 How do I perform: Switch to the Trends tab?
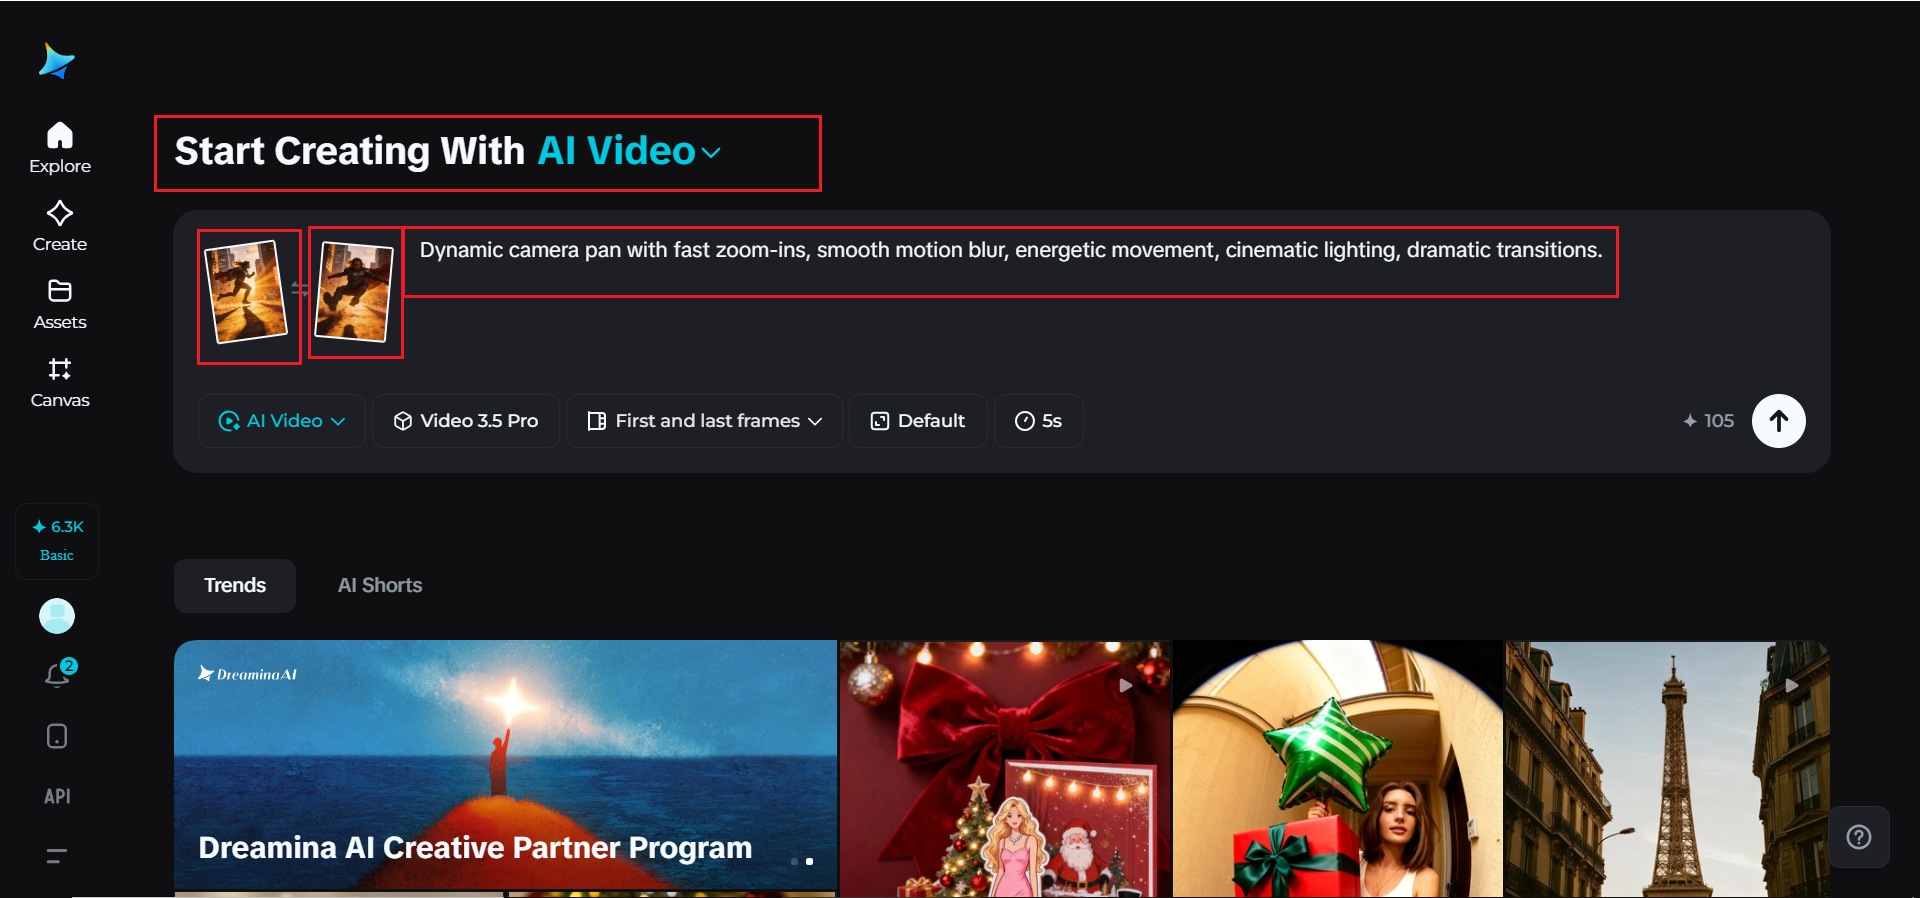(x=235, y=586)
